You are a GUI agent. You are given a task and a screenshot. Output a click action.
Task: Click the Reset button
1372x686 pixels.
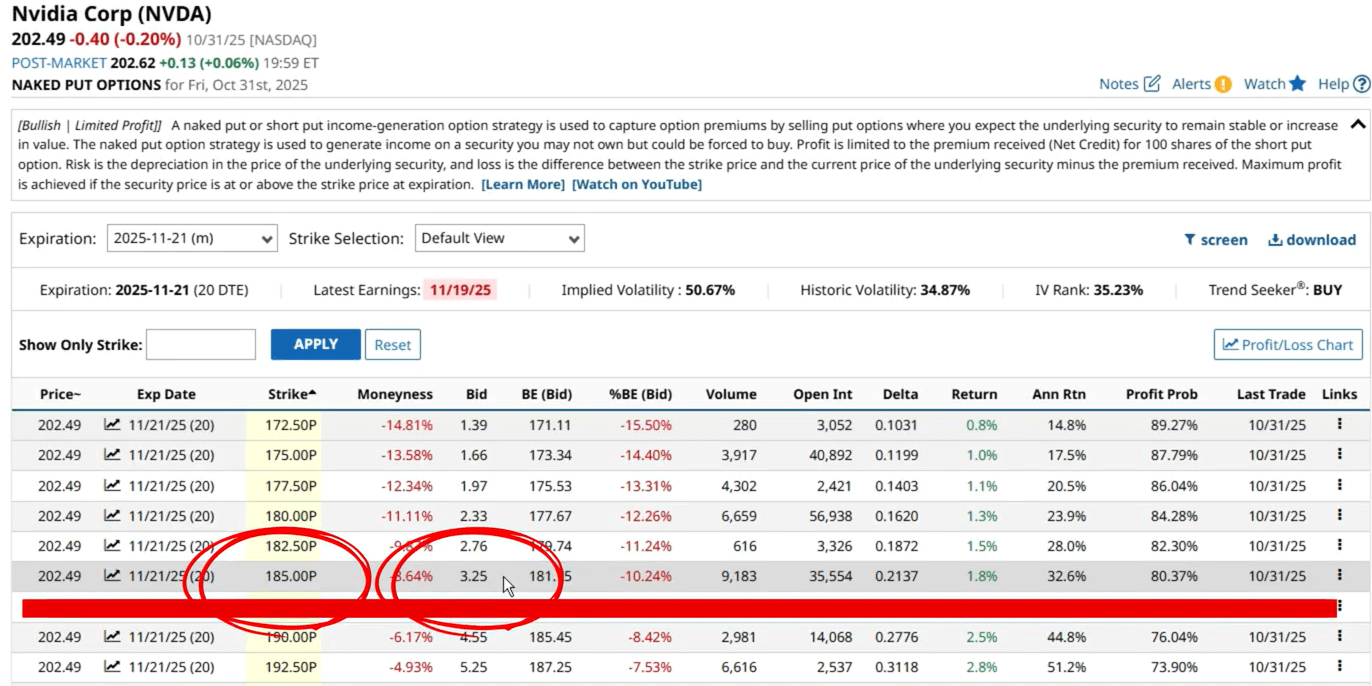392,345
